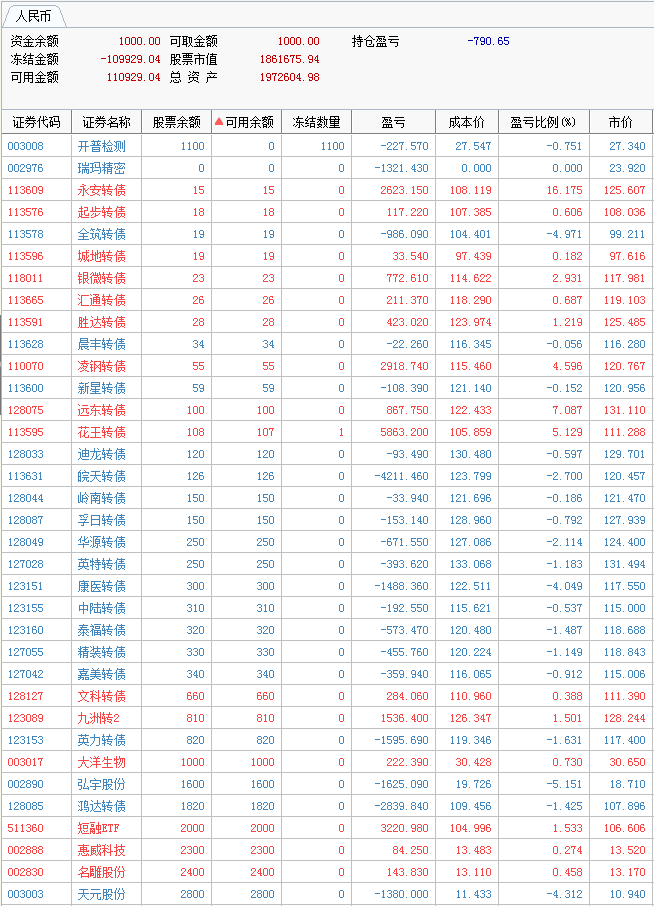Sort by 市价 column header
Image resolution: width=654 pixels, height=906 pixels.
(620, 122)
